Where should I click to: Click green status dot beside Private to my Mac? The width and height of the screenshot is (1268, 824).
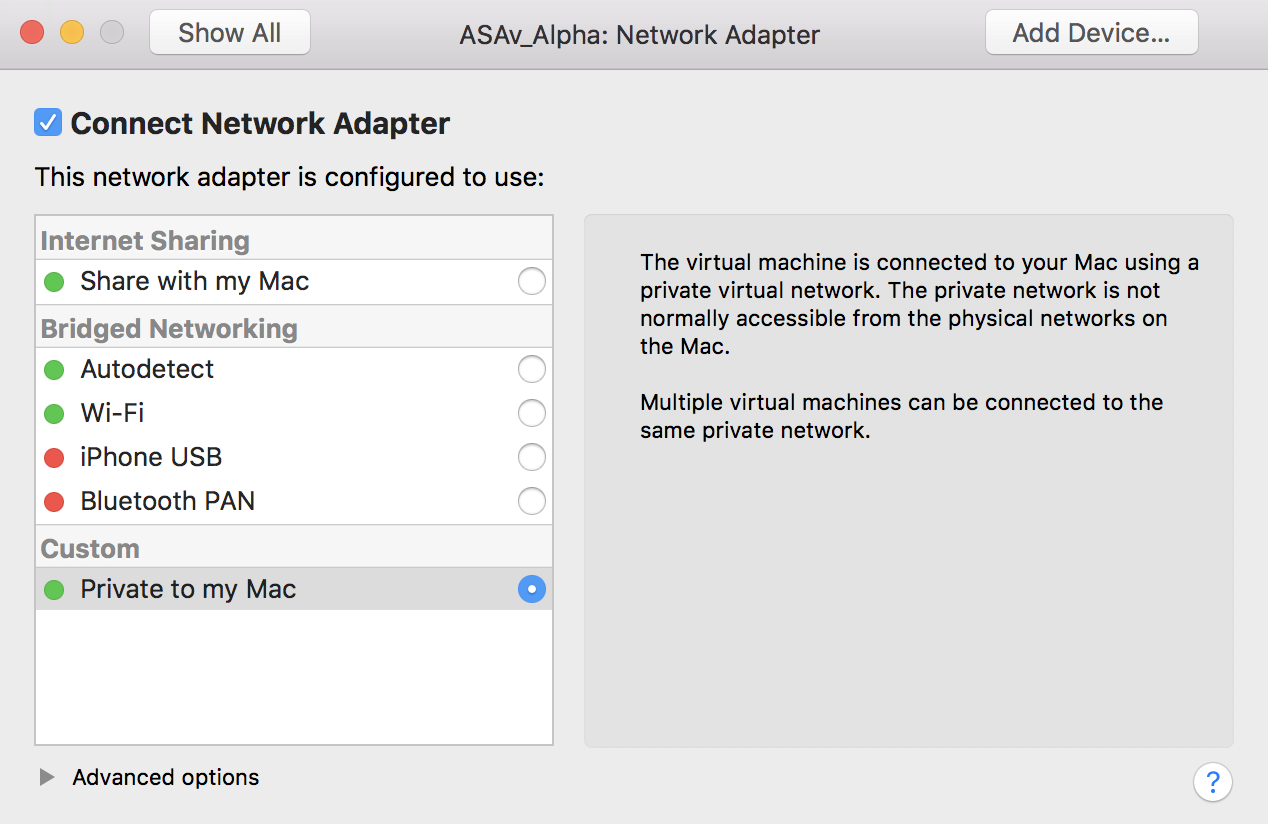pyautogui.click(x=54, y=590)
